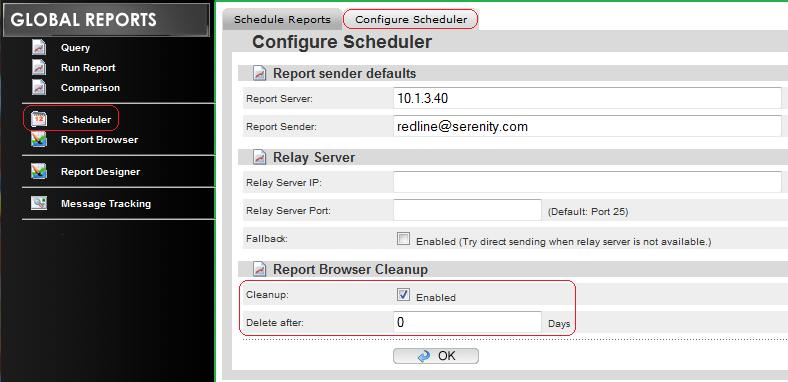Click the 'Report Browser Cleanup' section title
Screen dimensions: 788x382
(350, 269)
